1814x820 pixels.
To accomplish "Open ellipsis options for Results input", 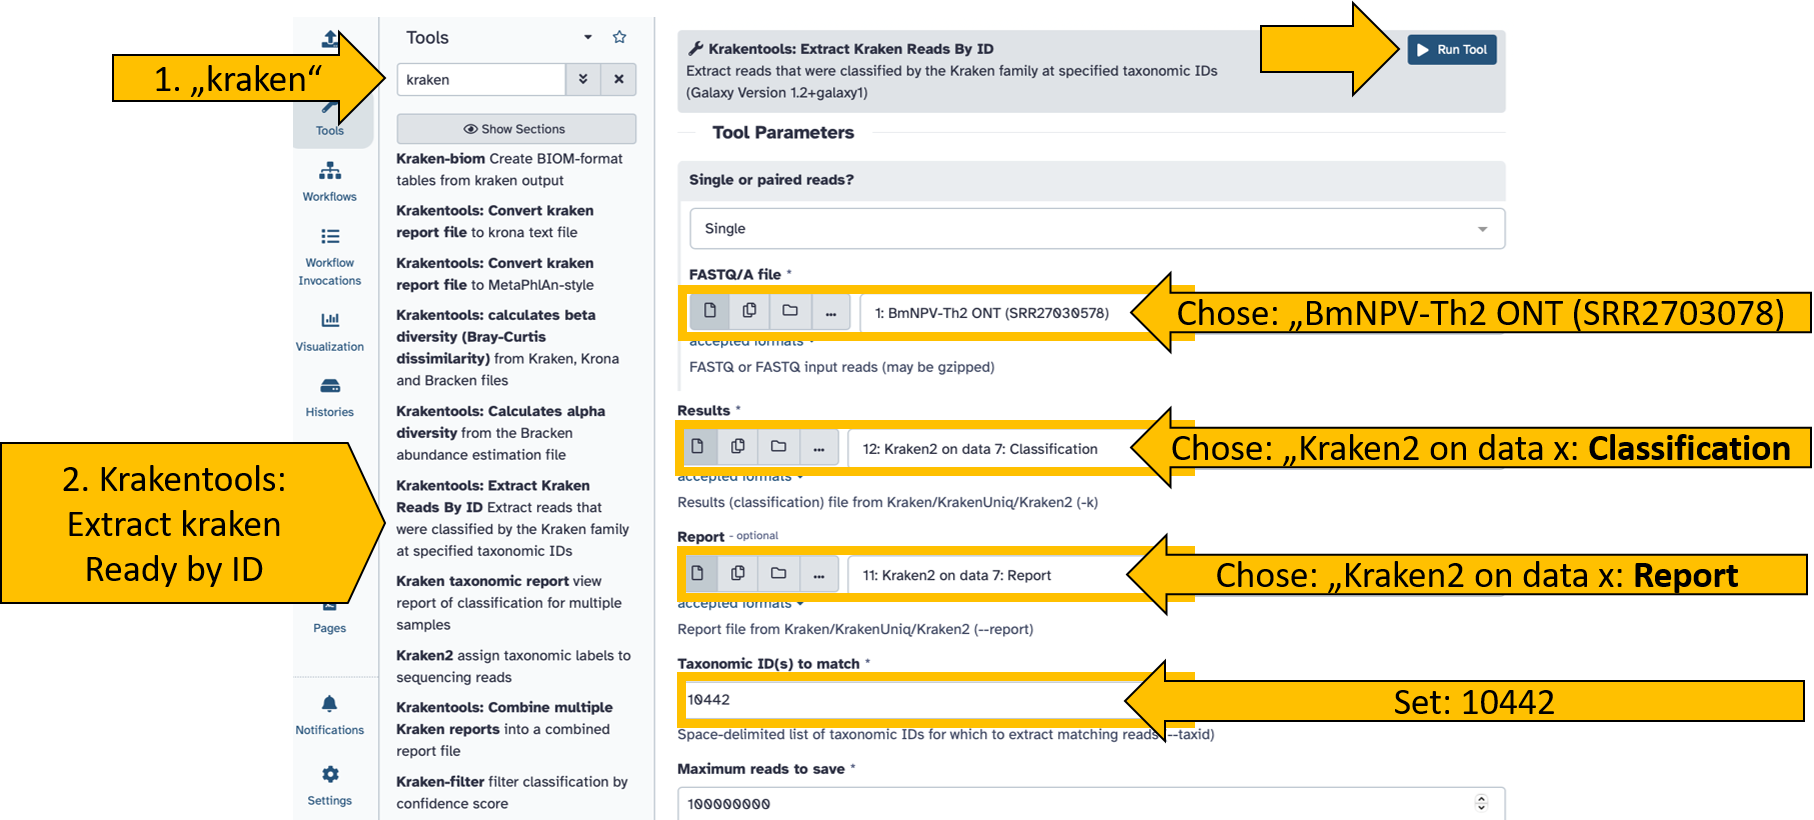I will point(819,446).
